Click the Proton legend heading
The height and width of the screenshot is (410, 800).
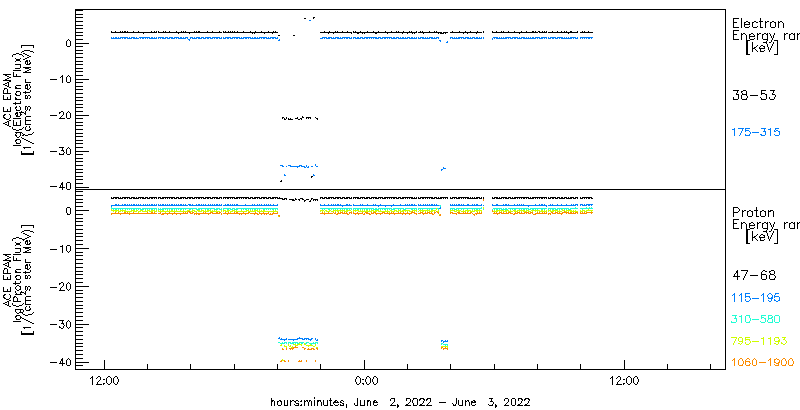[x=753, y=212]
